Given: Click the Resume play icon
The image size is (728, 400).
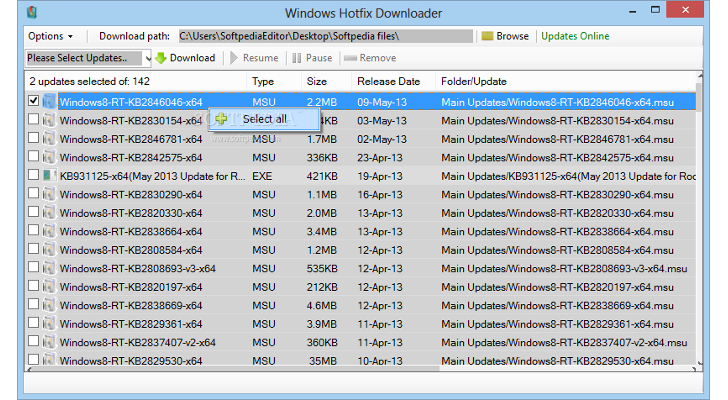Looking at the screenshot, I should [x=234, y=58].
